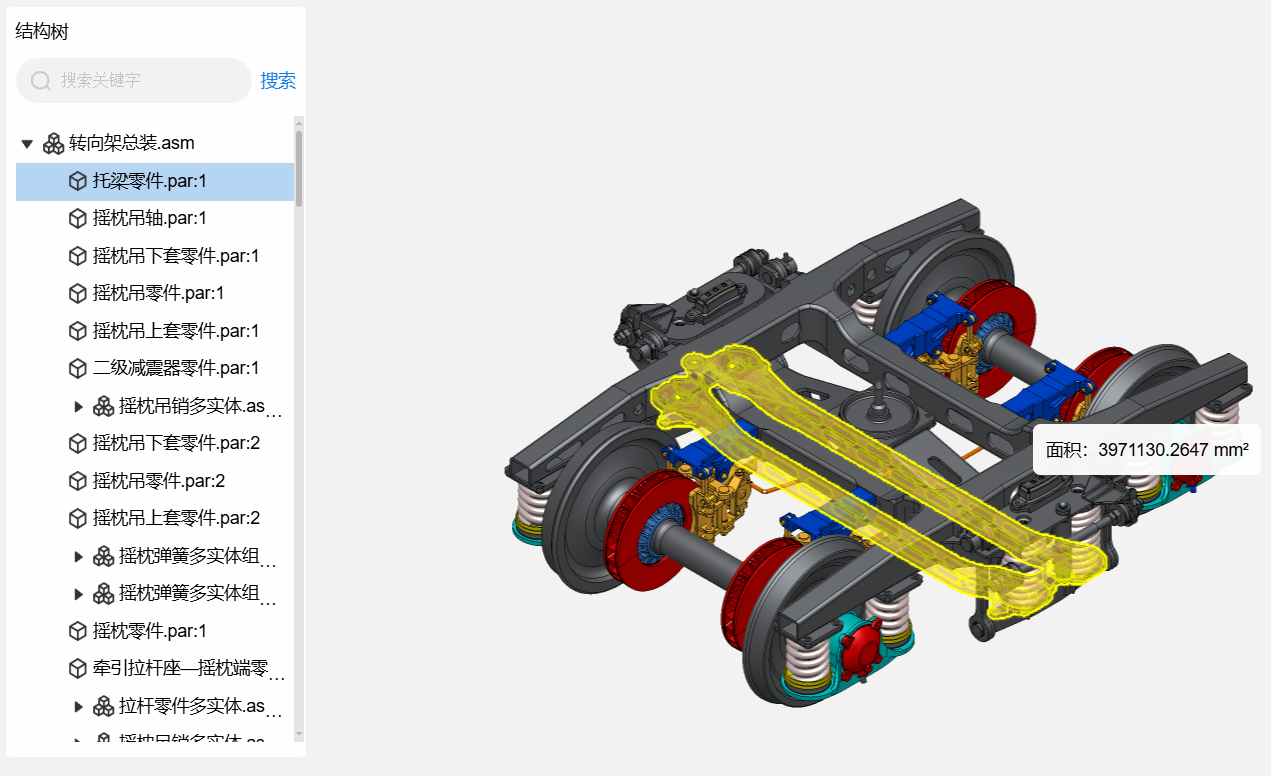Focus the 搜索关键字 search input field
1271x776 pixels.
(x=134, y=80)
